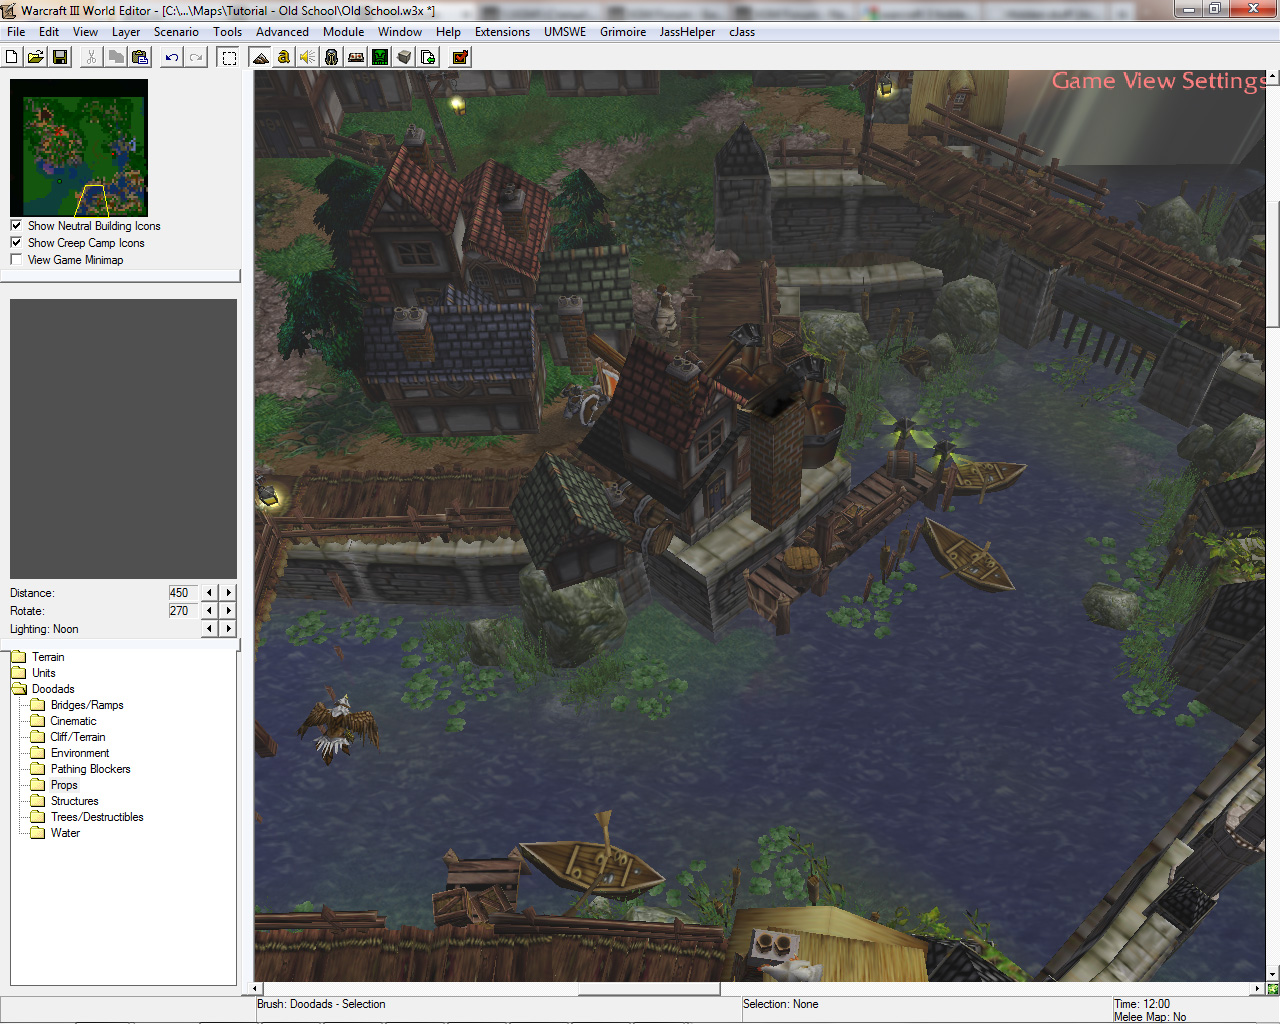Open the Import Manager toolbar icon
Viewport: 1280px width, 1024px height.
428,57
